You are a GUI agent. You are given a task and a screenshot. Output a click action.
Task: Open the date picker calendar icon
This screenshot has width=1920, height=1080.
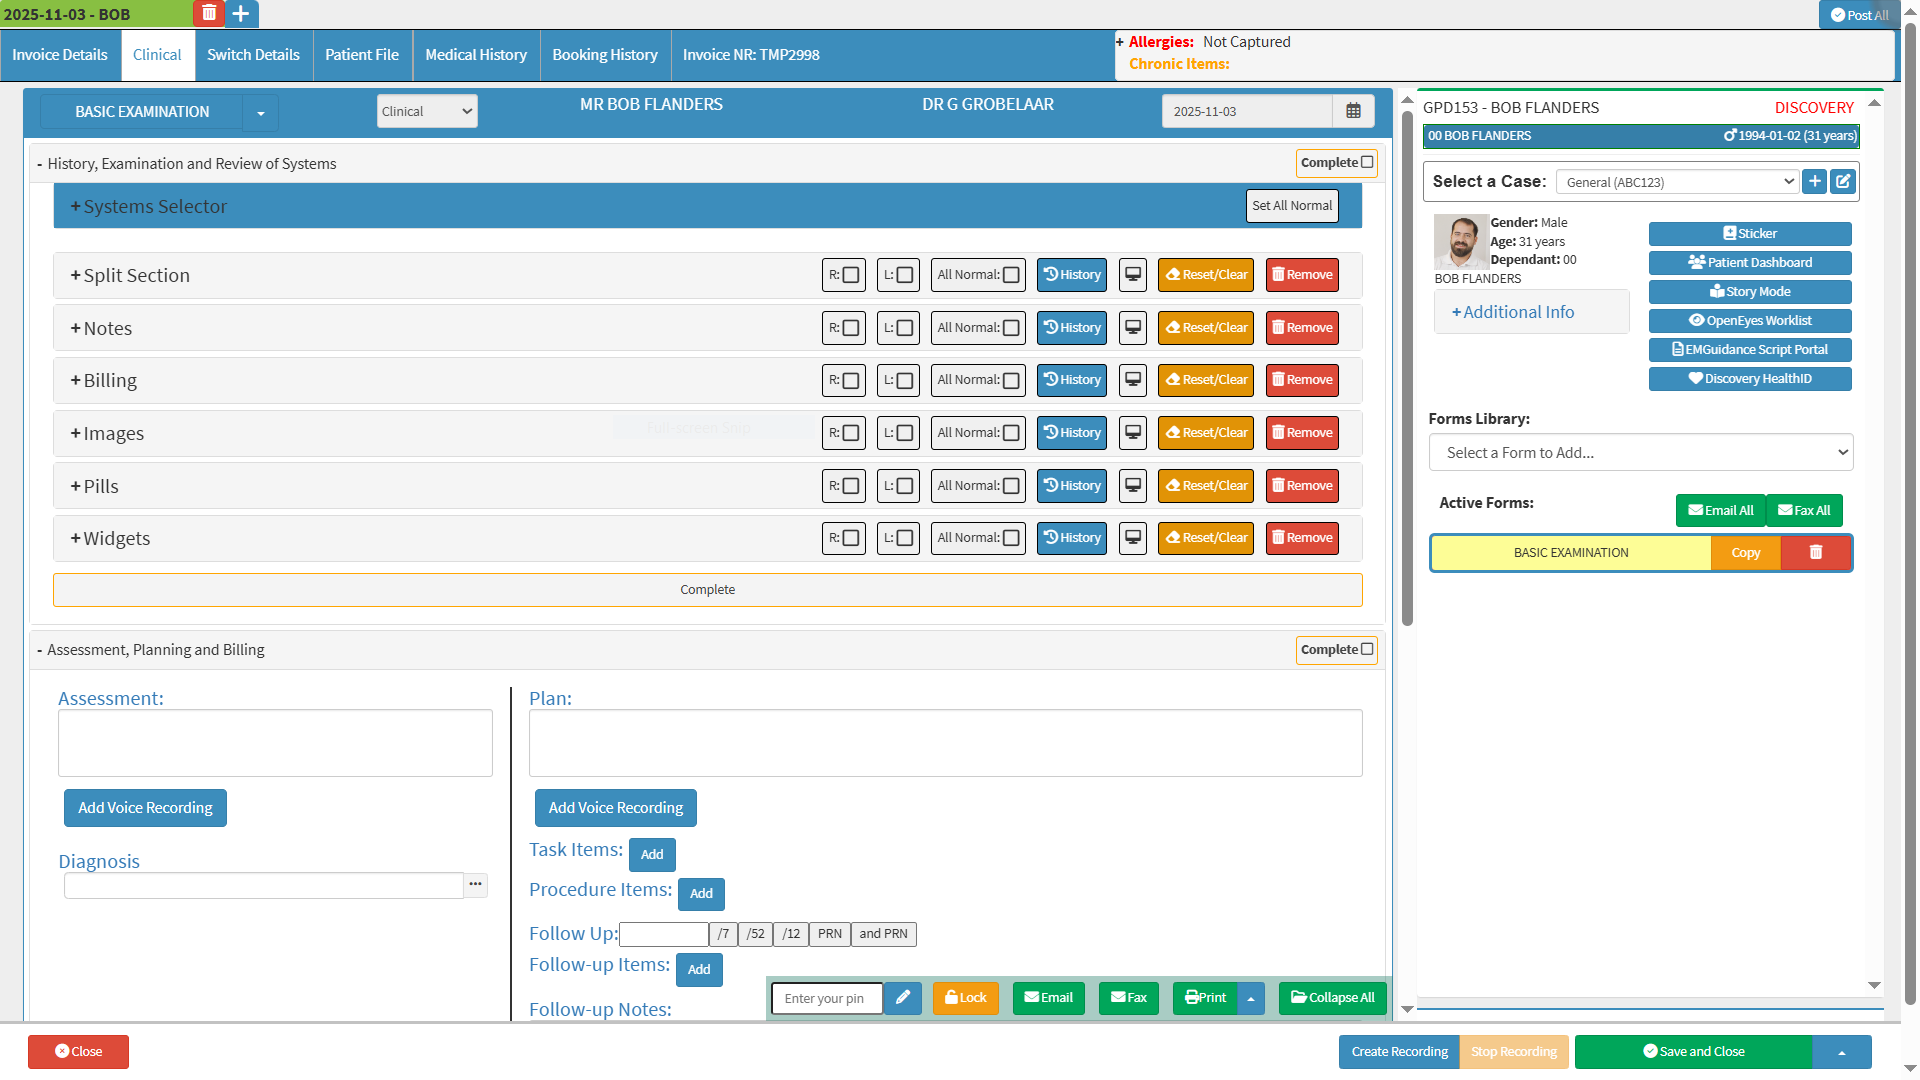click(x=1353, y=111)
